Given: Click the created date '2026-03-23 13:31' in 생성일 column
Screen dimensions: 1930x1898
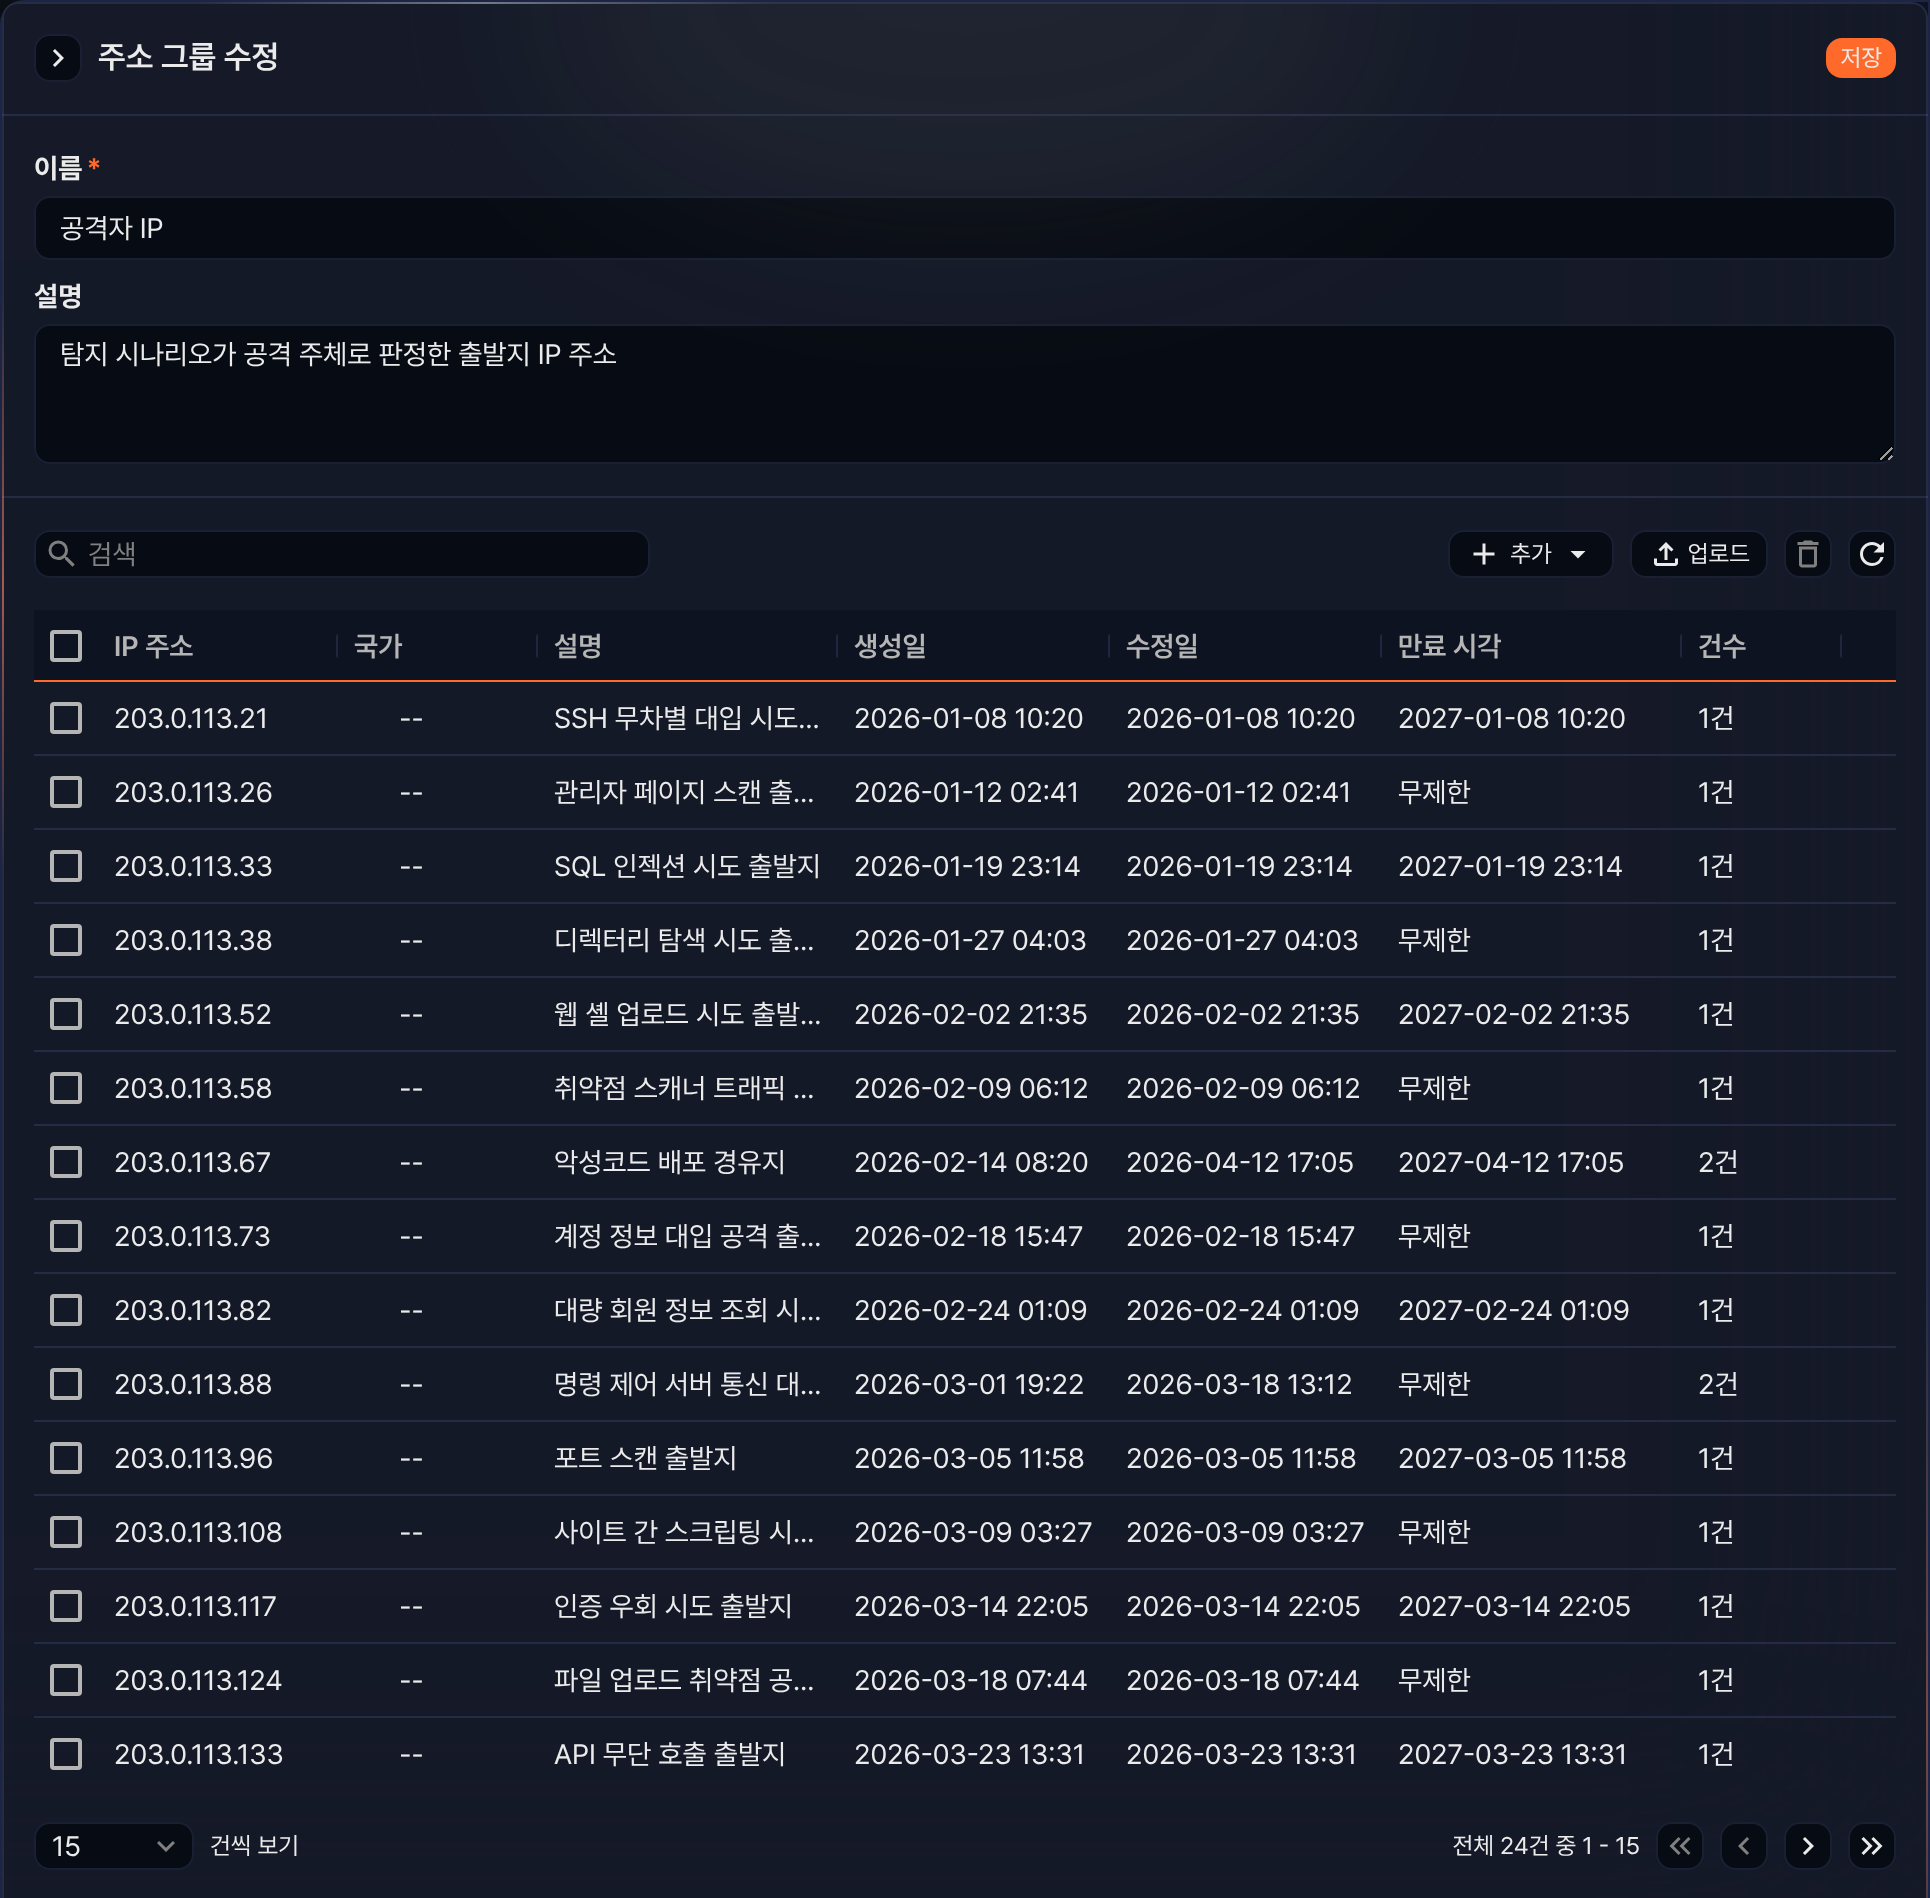Looking at the screenshot, I should [x=969, y=1754].
